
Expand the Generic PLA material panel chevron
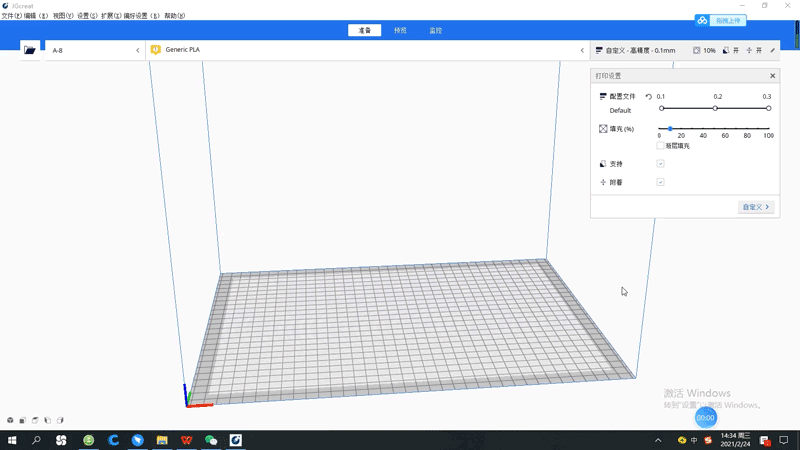[582, 50]
